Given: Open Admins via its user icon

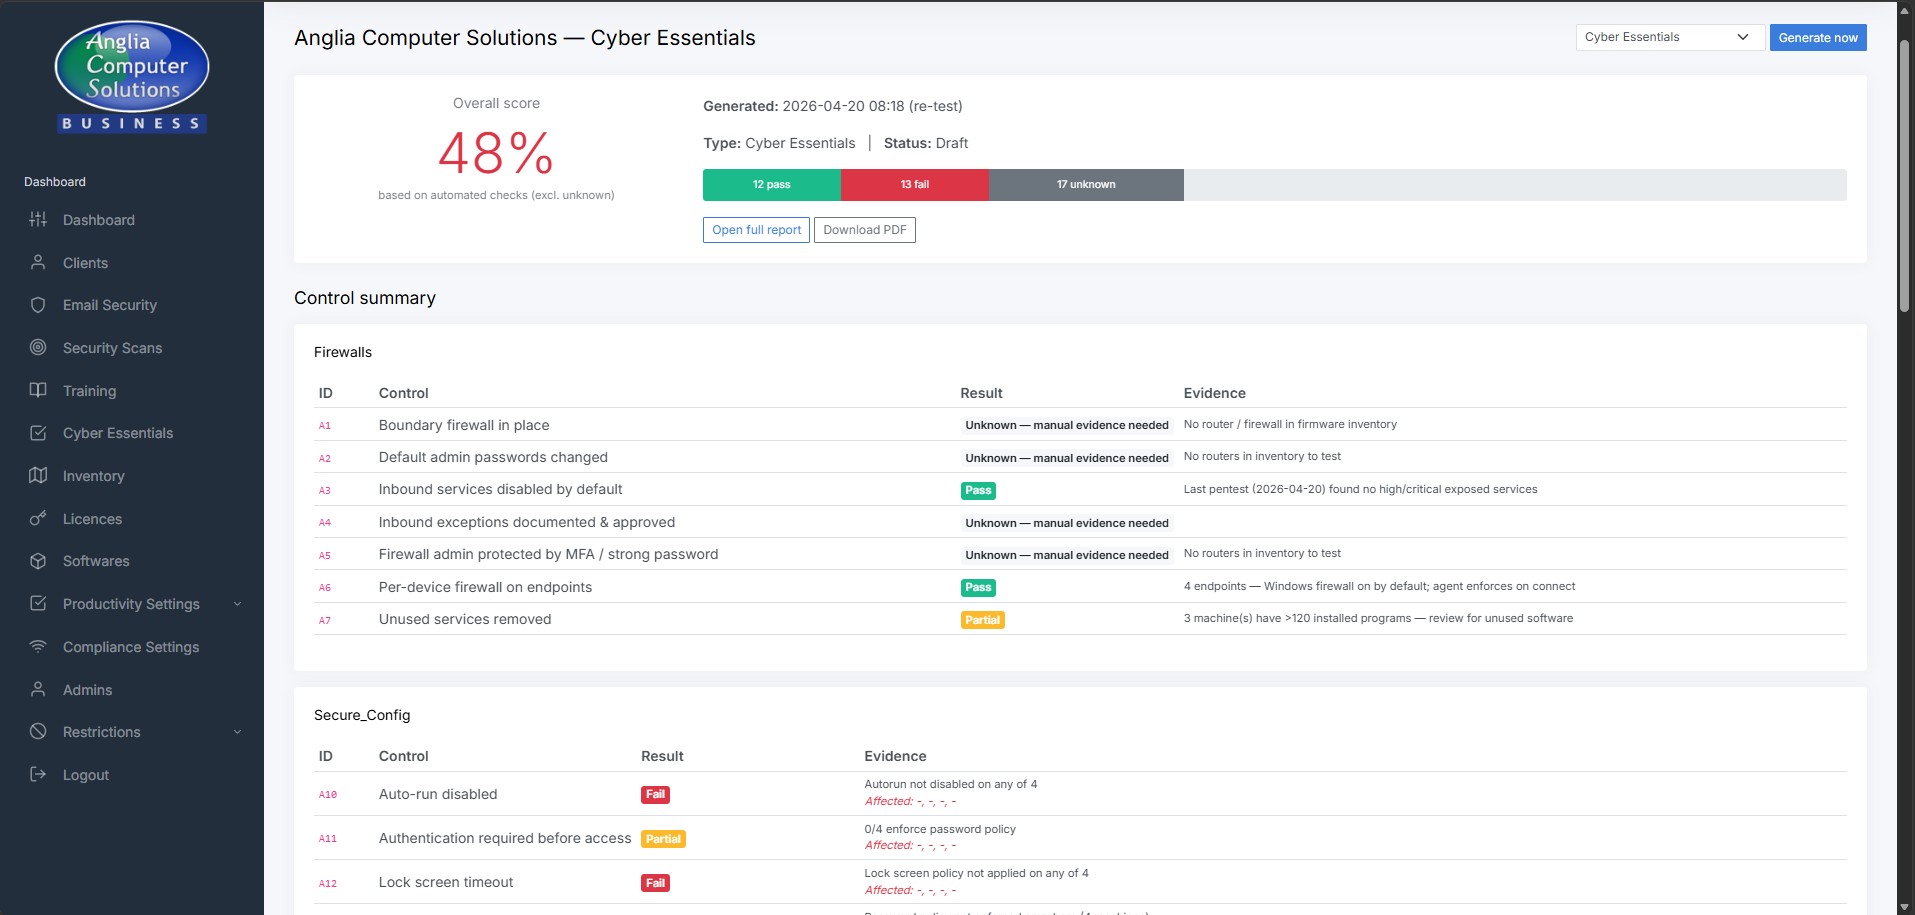Looking at the screenshot, I should pyautogui.click(x=38, y=690).
